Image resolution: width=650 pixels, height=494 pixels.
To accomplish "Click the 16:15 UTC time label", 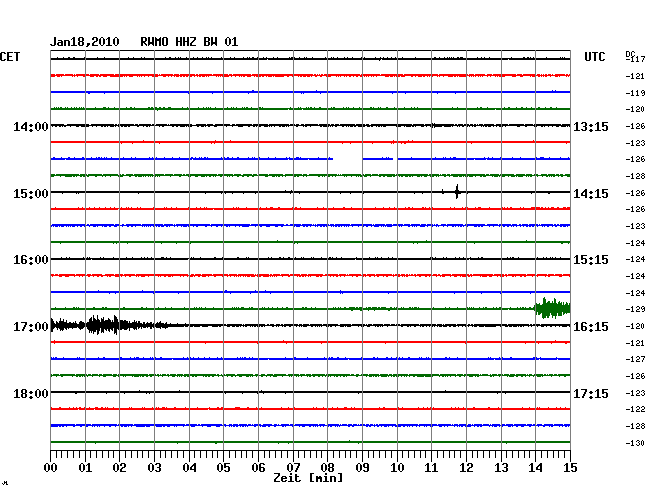I will coord(591,327).
